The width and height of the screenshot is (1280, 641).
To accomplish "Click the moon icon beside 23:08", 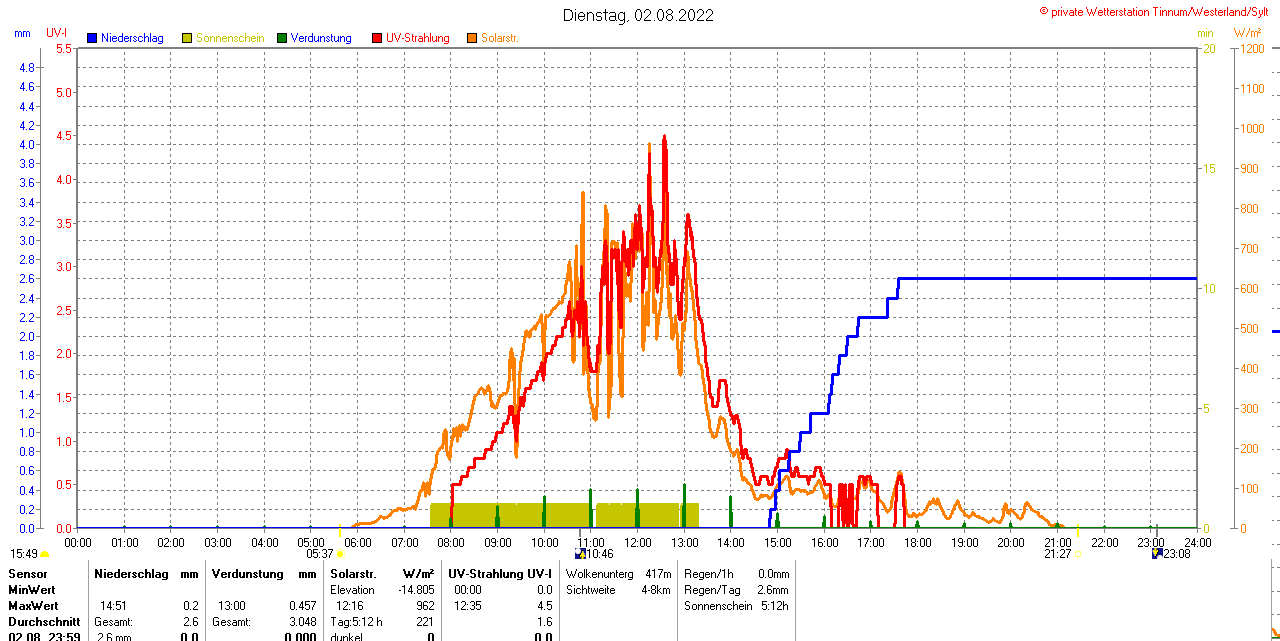I will point(1157,553).
